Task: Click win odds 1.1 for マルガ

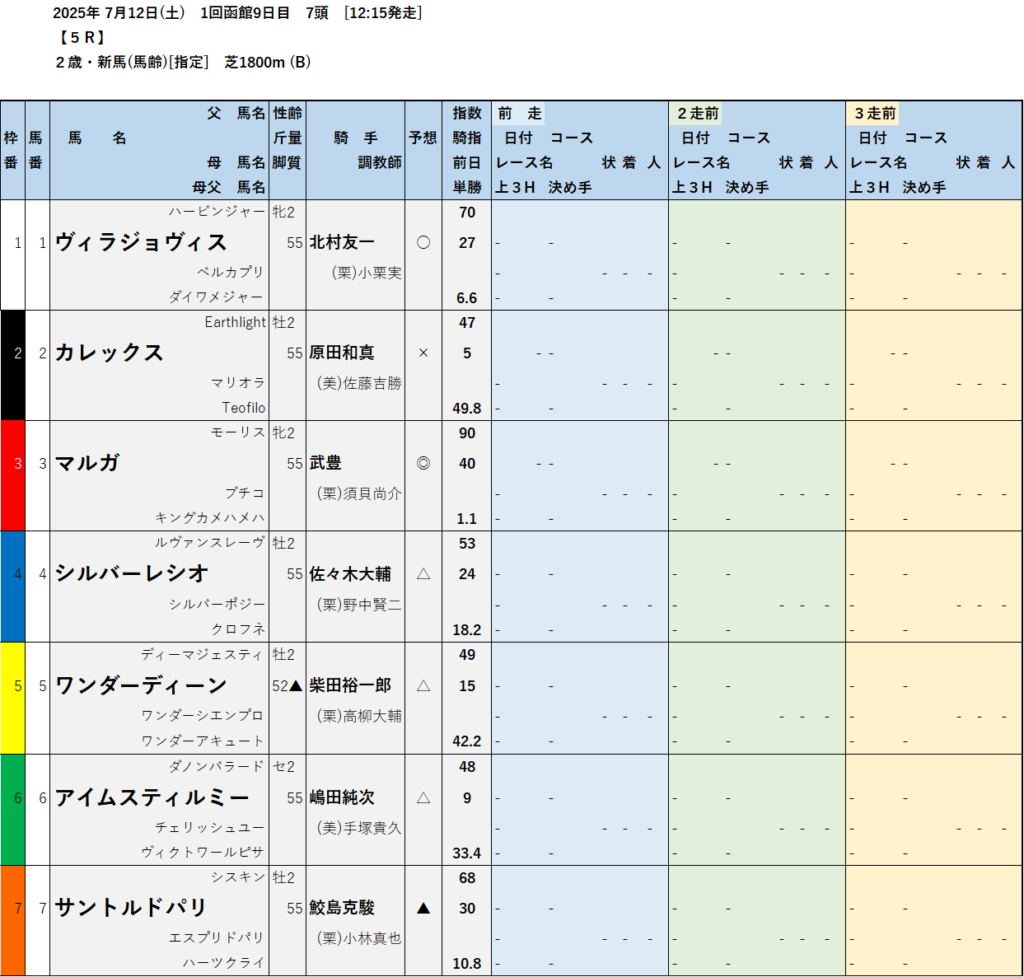Action: [466, 519]
